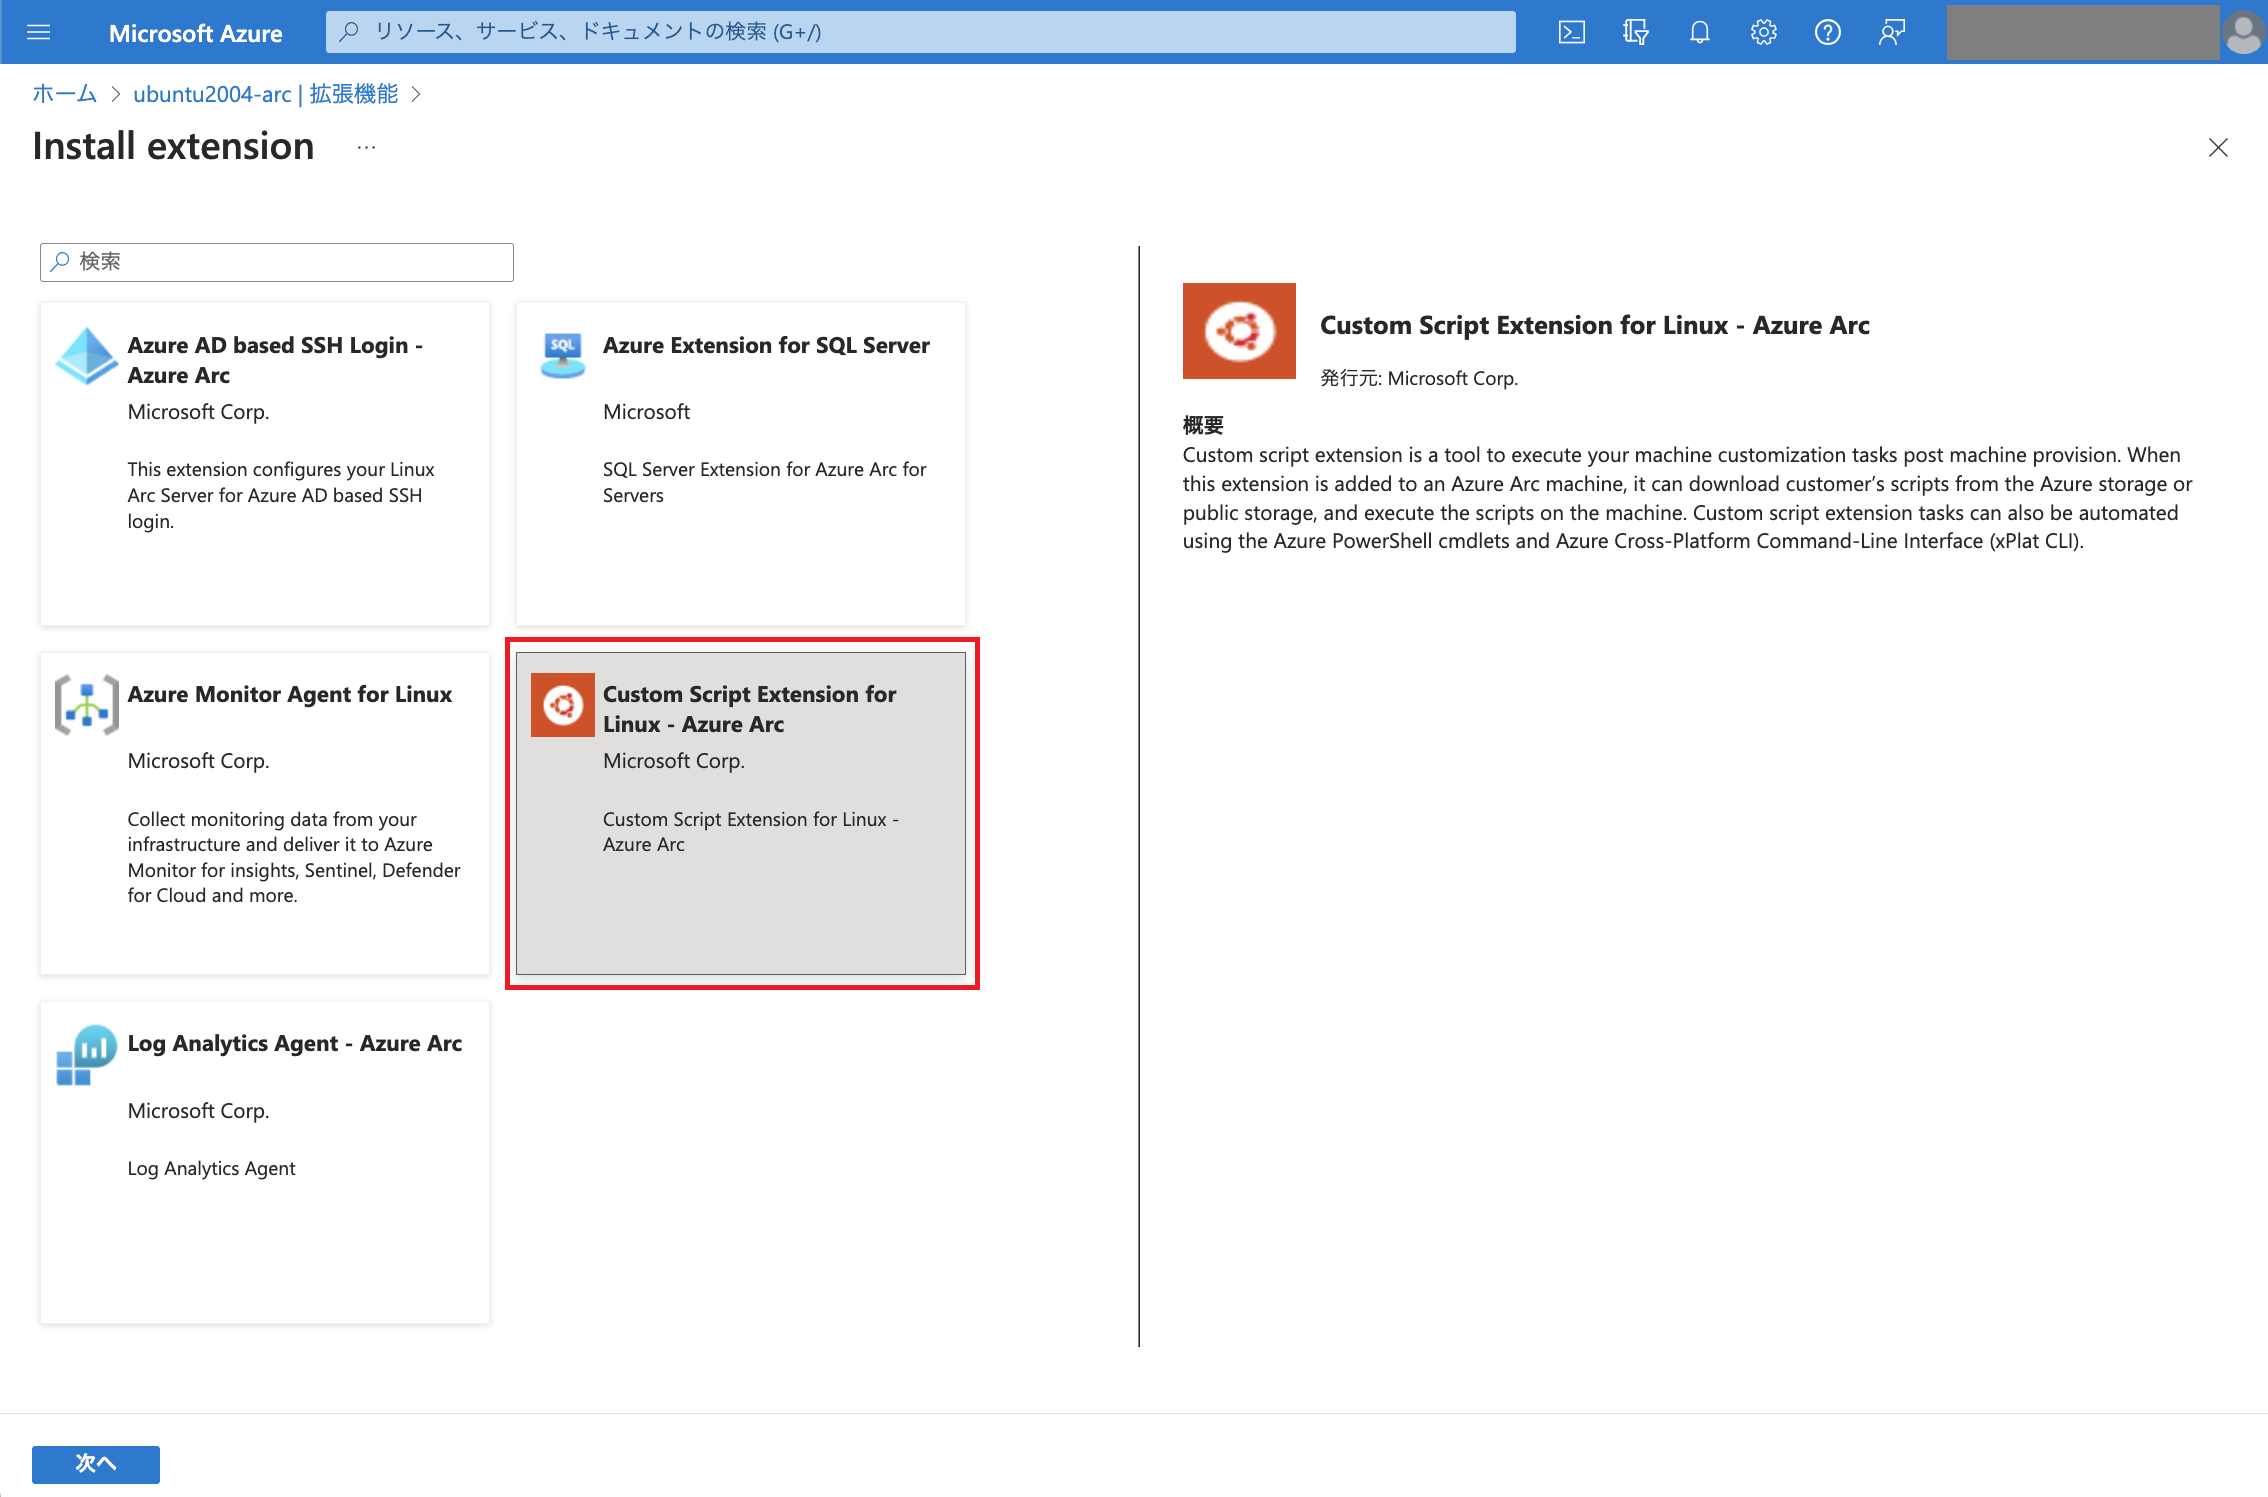2268x1497 pixels.
Task: Click the Azure AD SSH Login pyramid icon
Action: pyautogui.click(x=87, y=356)
